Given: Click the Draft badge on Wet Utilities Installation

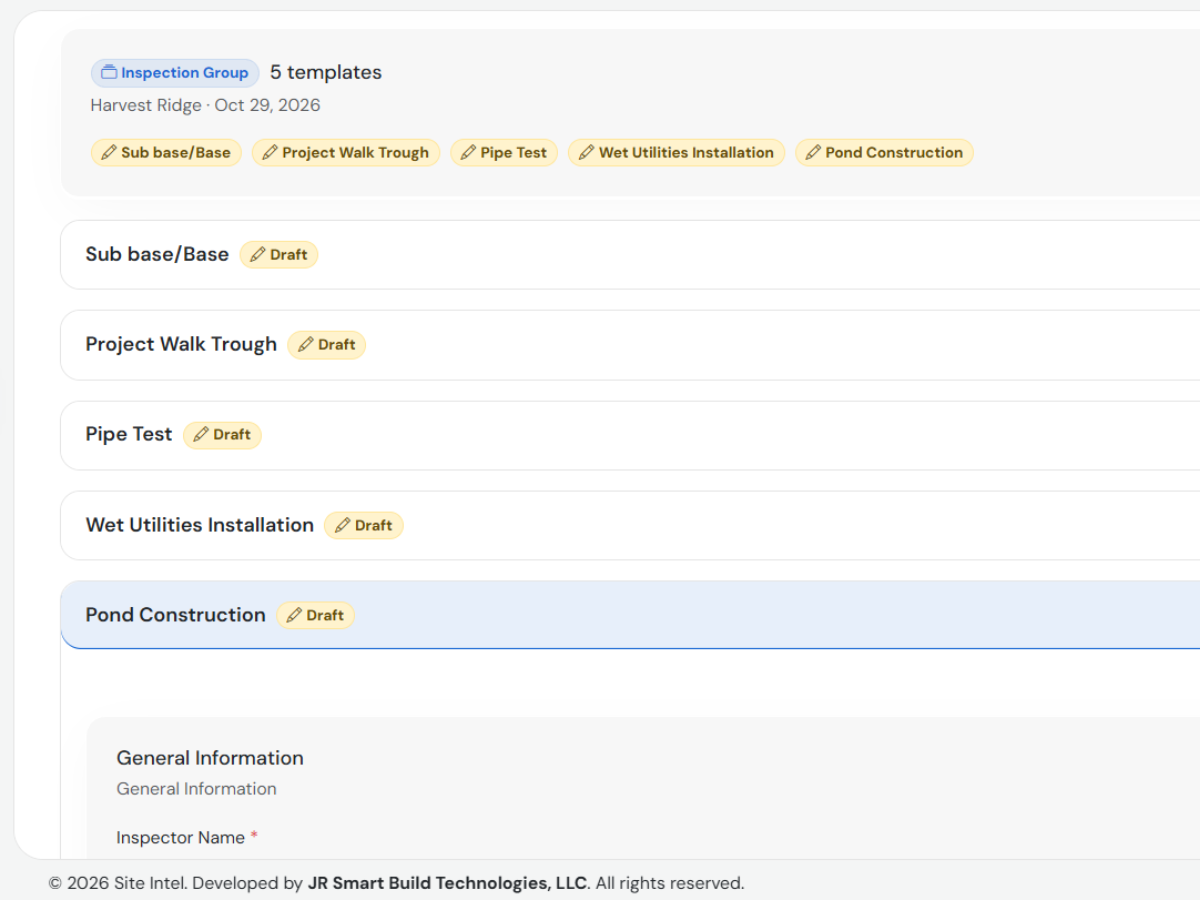Looking at the screenshot, I should [x=364, y=526].
